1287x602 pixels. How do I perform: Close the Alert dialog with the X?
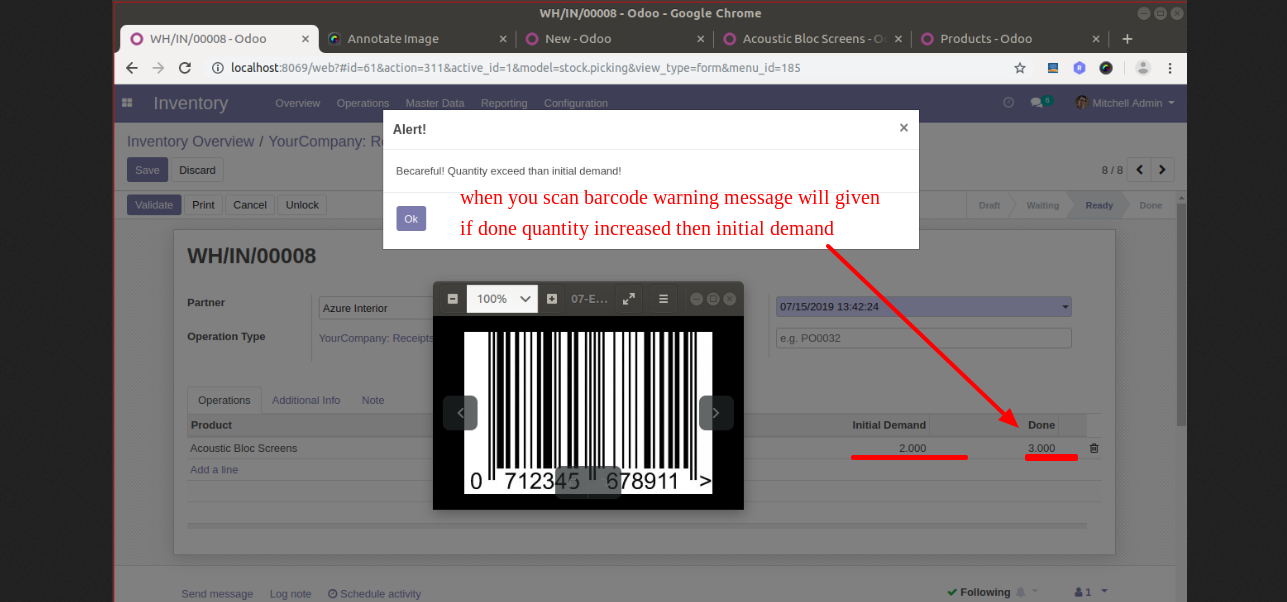point(904,128)
